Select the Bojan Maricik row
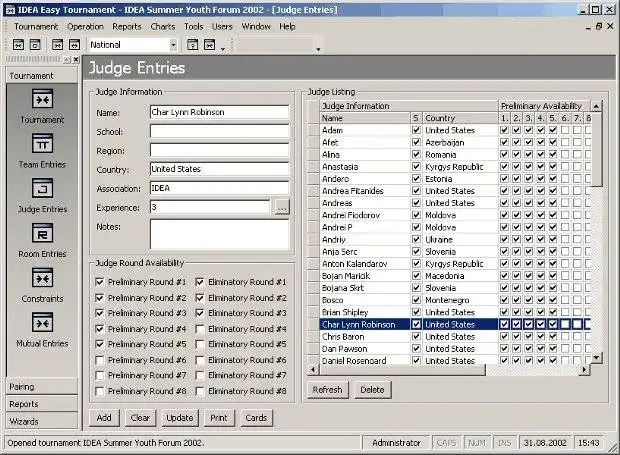Image resolution: width=620 pixels, height=455 pixels. coord(455,276)
